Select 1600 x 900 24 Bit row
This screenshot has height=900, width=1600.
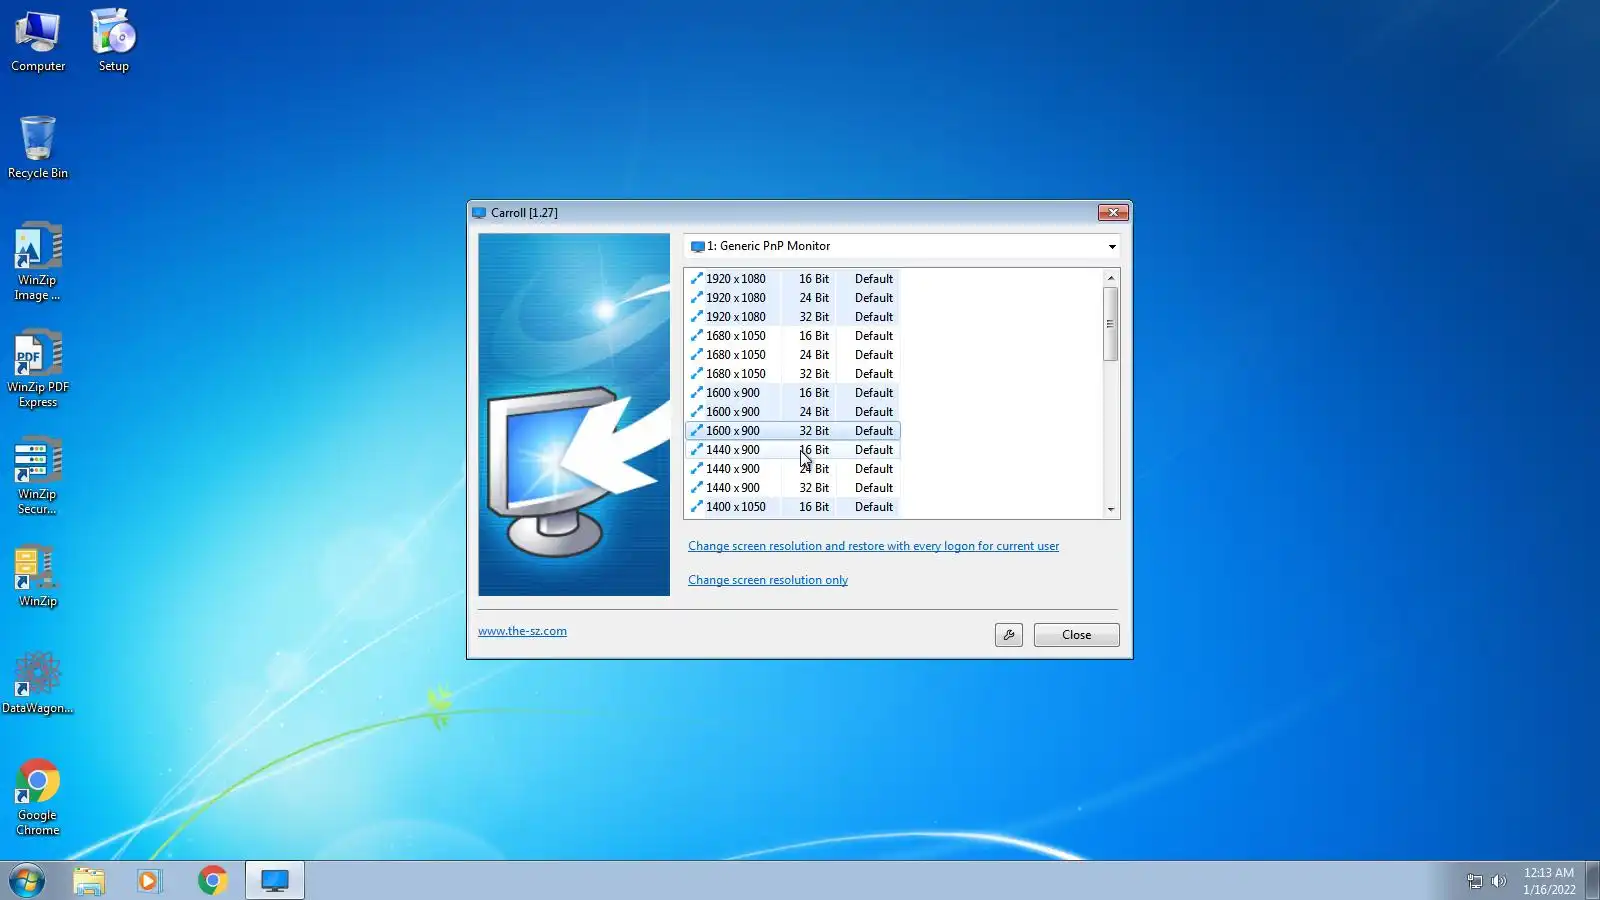point(792,412)
